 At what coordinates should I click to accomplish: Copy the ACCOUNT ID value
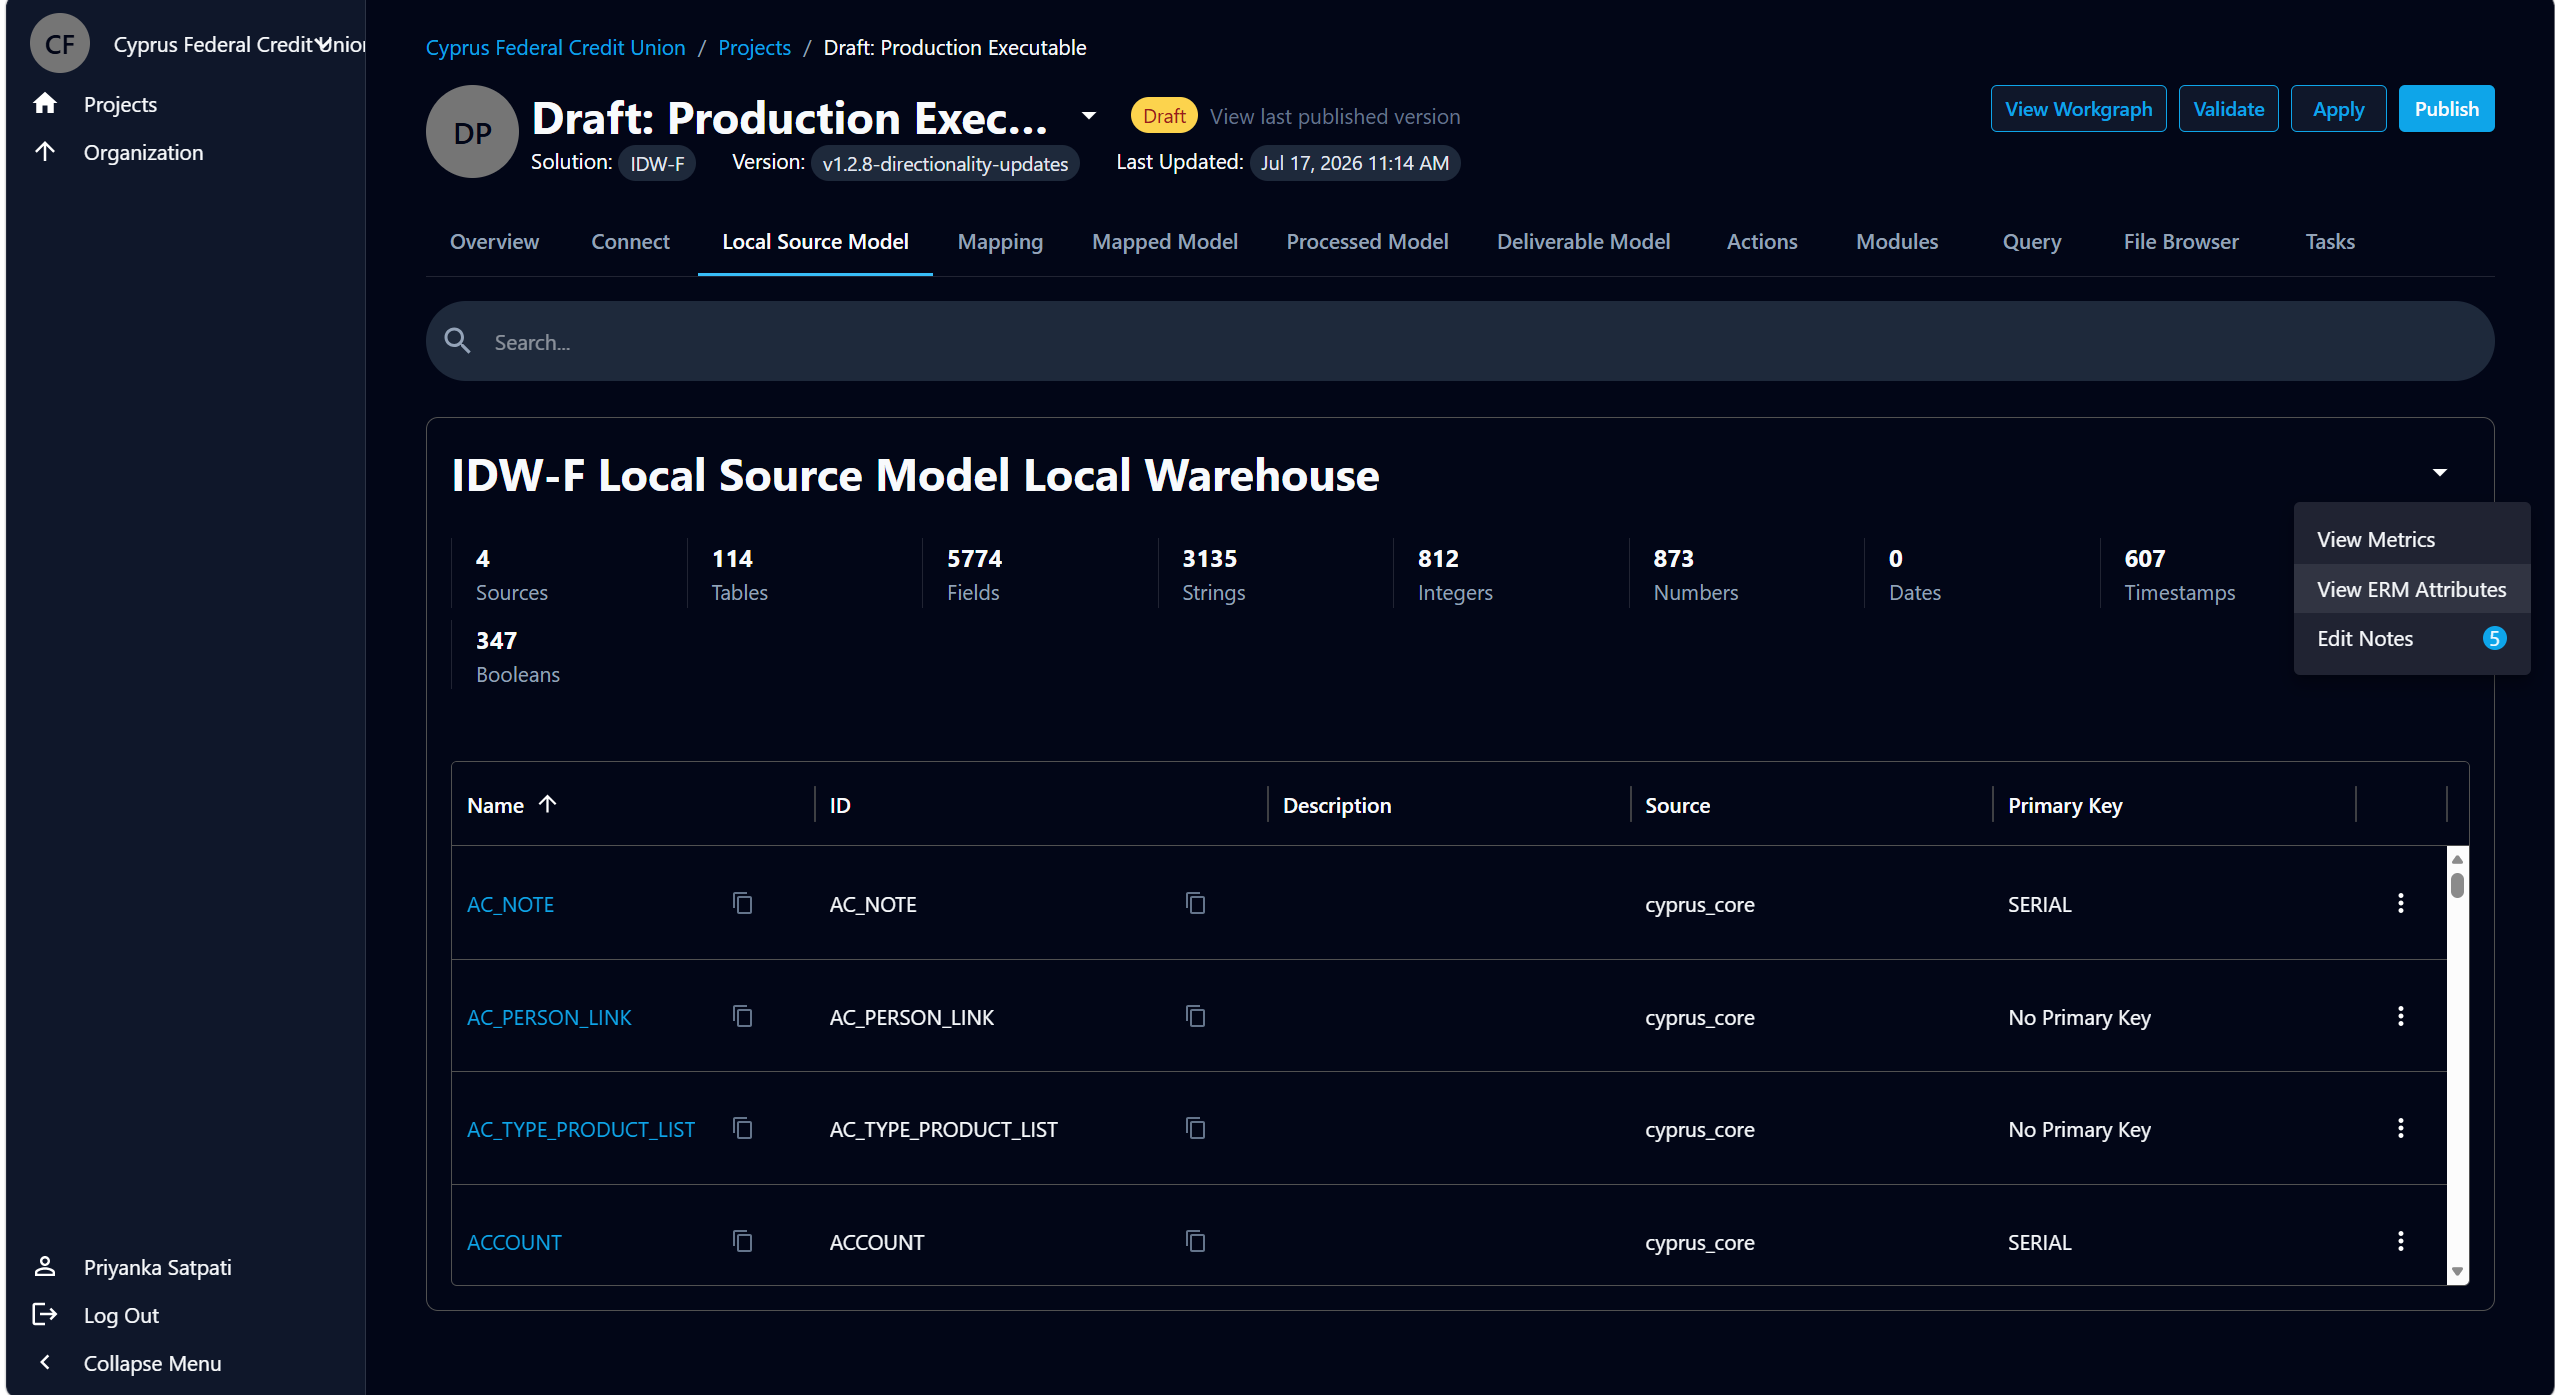(x=1195, y=1241)
